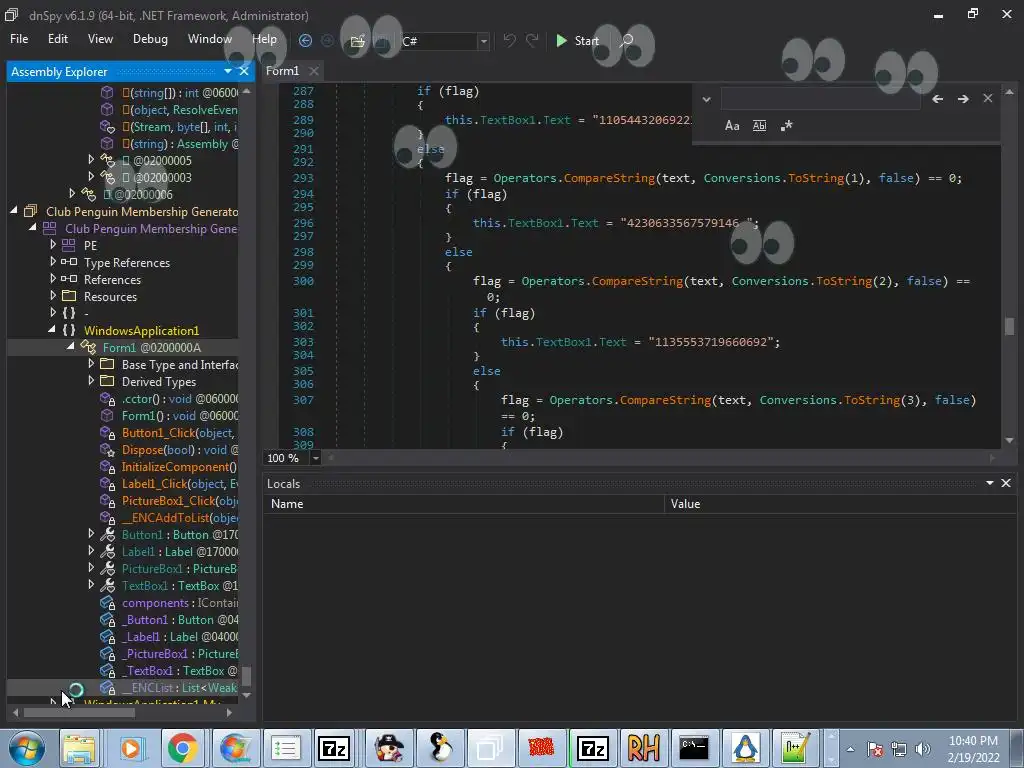
Task: Switch to the Form1 editor tab
Action: (282, 71)
